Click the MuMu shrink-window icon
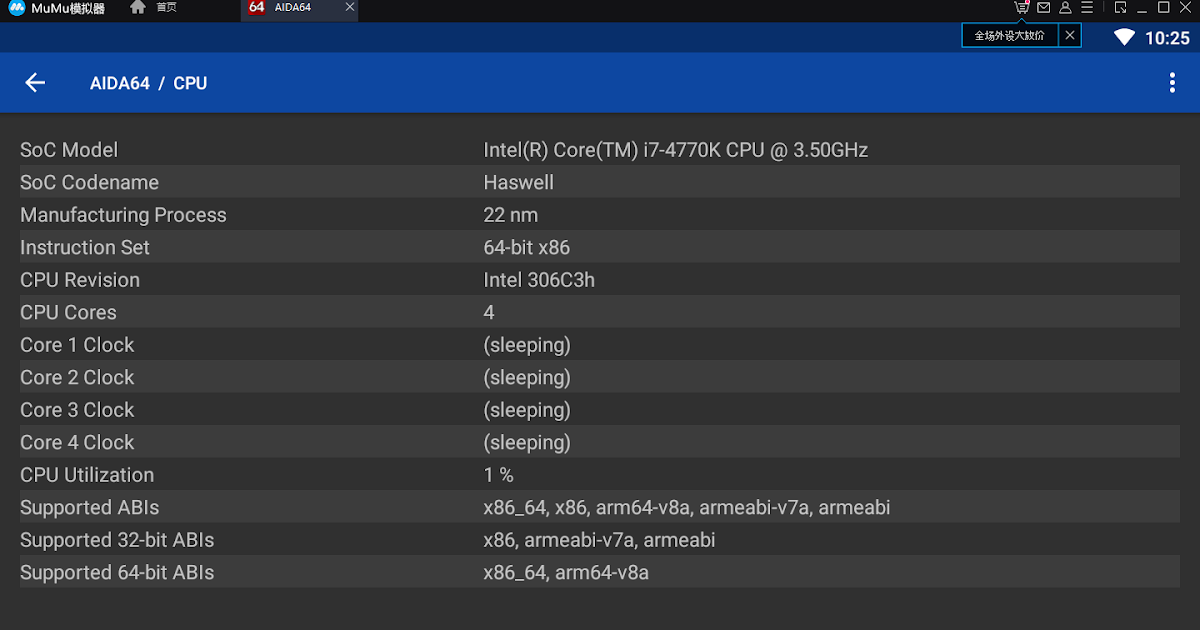 tap(1120, 8)
